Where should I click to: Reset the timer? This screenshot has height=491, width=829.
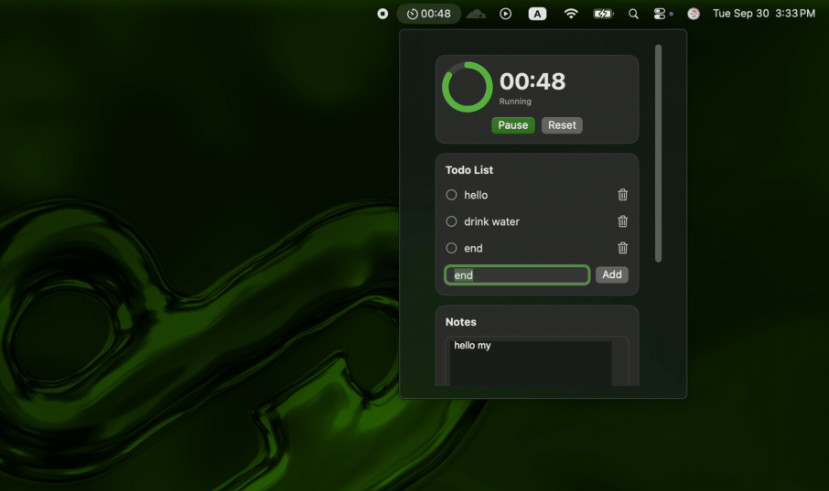561,125
